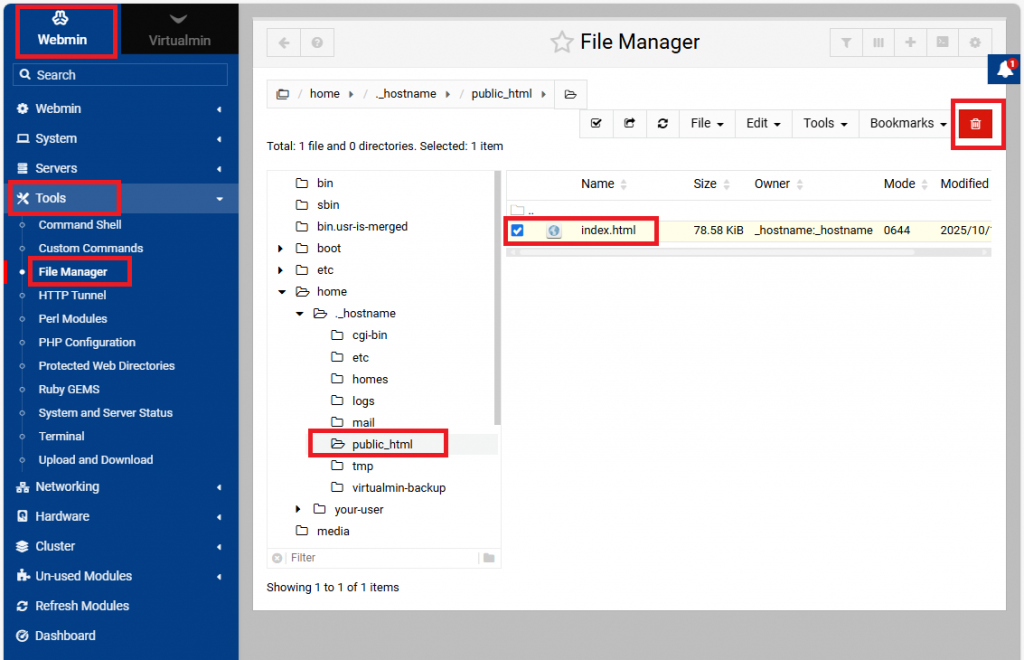1024x660 pixels.
Task: Click the filter funnel icon
Action: 846,43
